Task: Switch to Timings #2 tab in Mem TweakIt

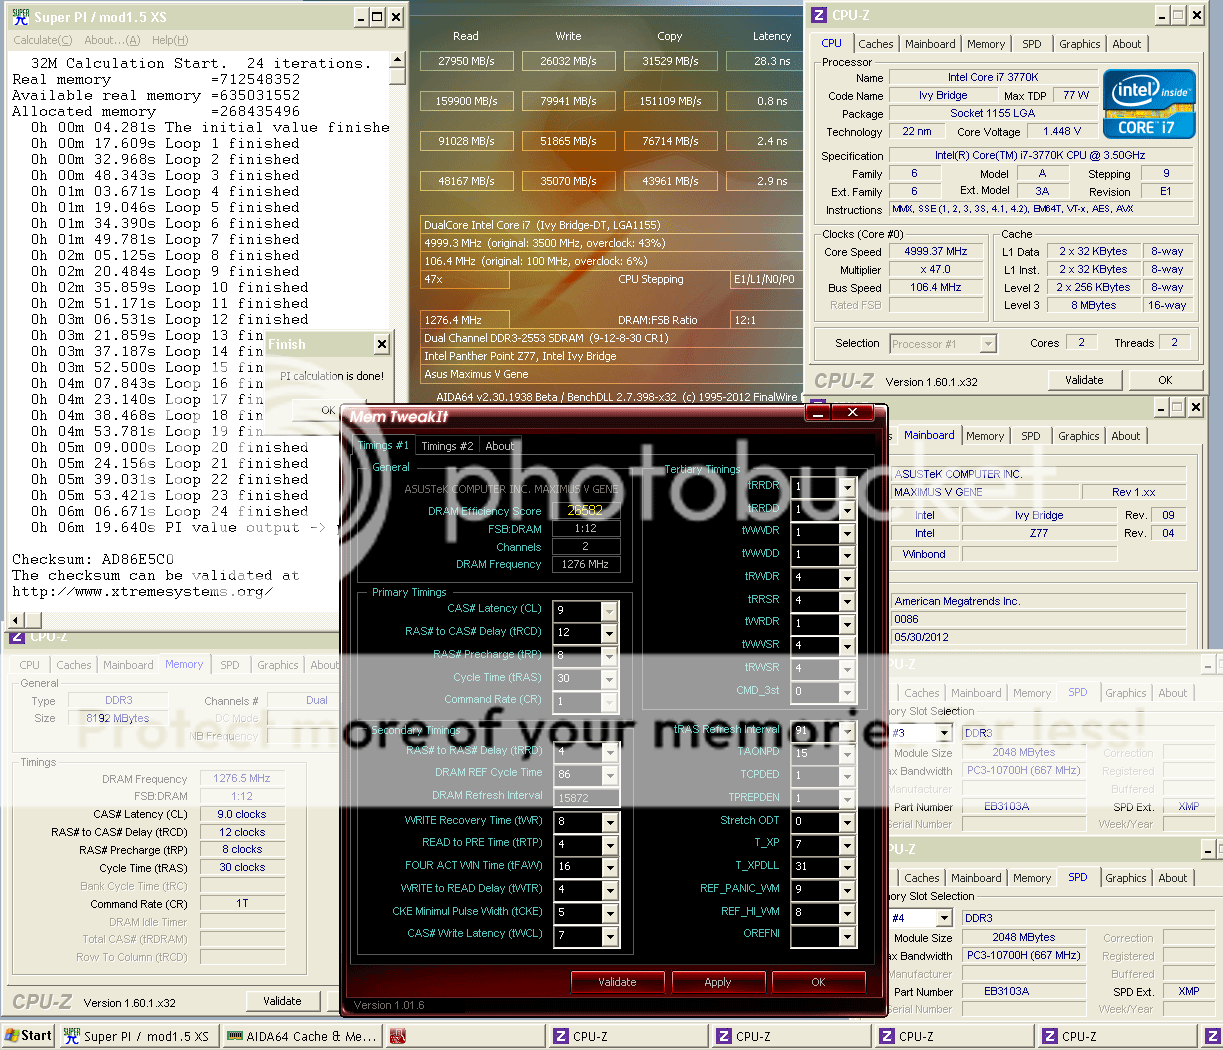Action: point(446,446)
